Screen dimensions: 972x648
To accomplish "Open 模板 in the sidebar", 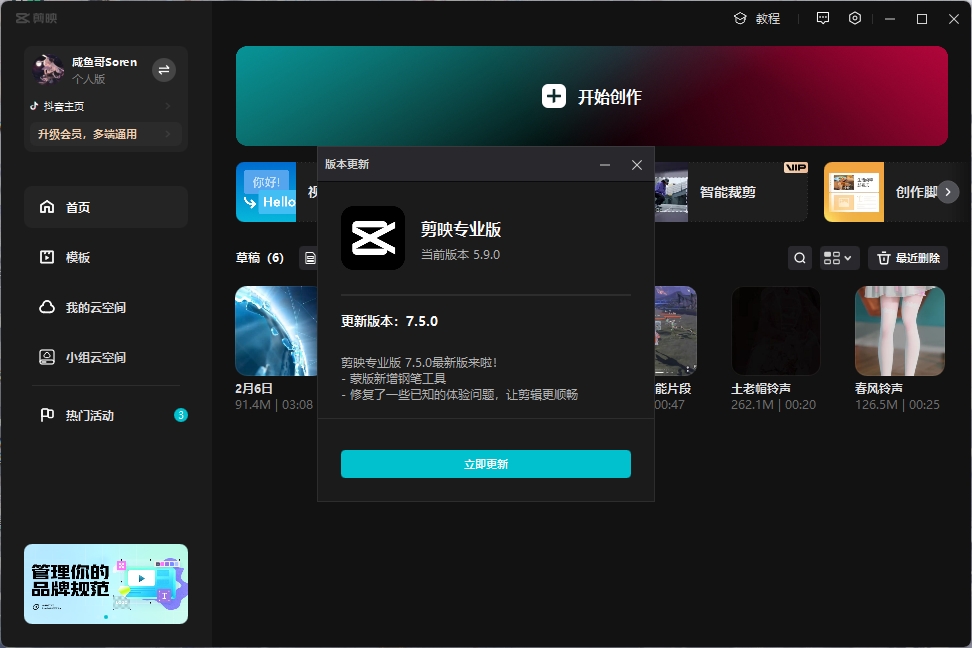I will point(105,257).
